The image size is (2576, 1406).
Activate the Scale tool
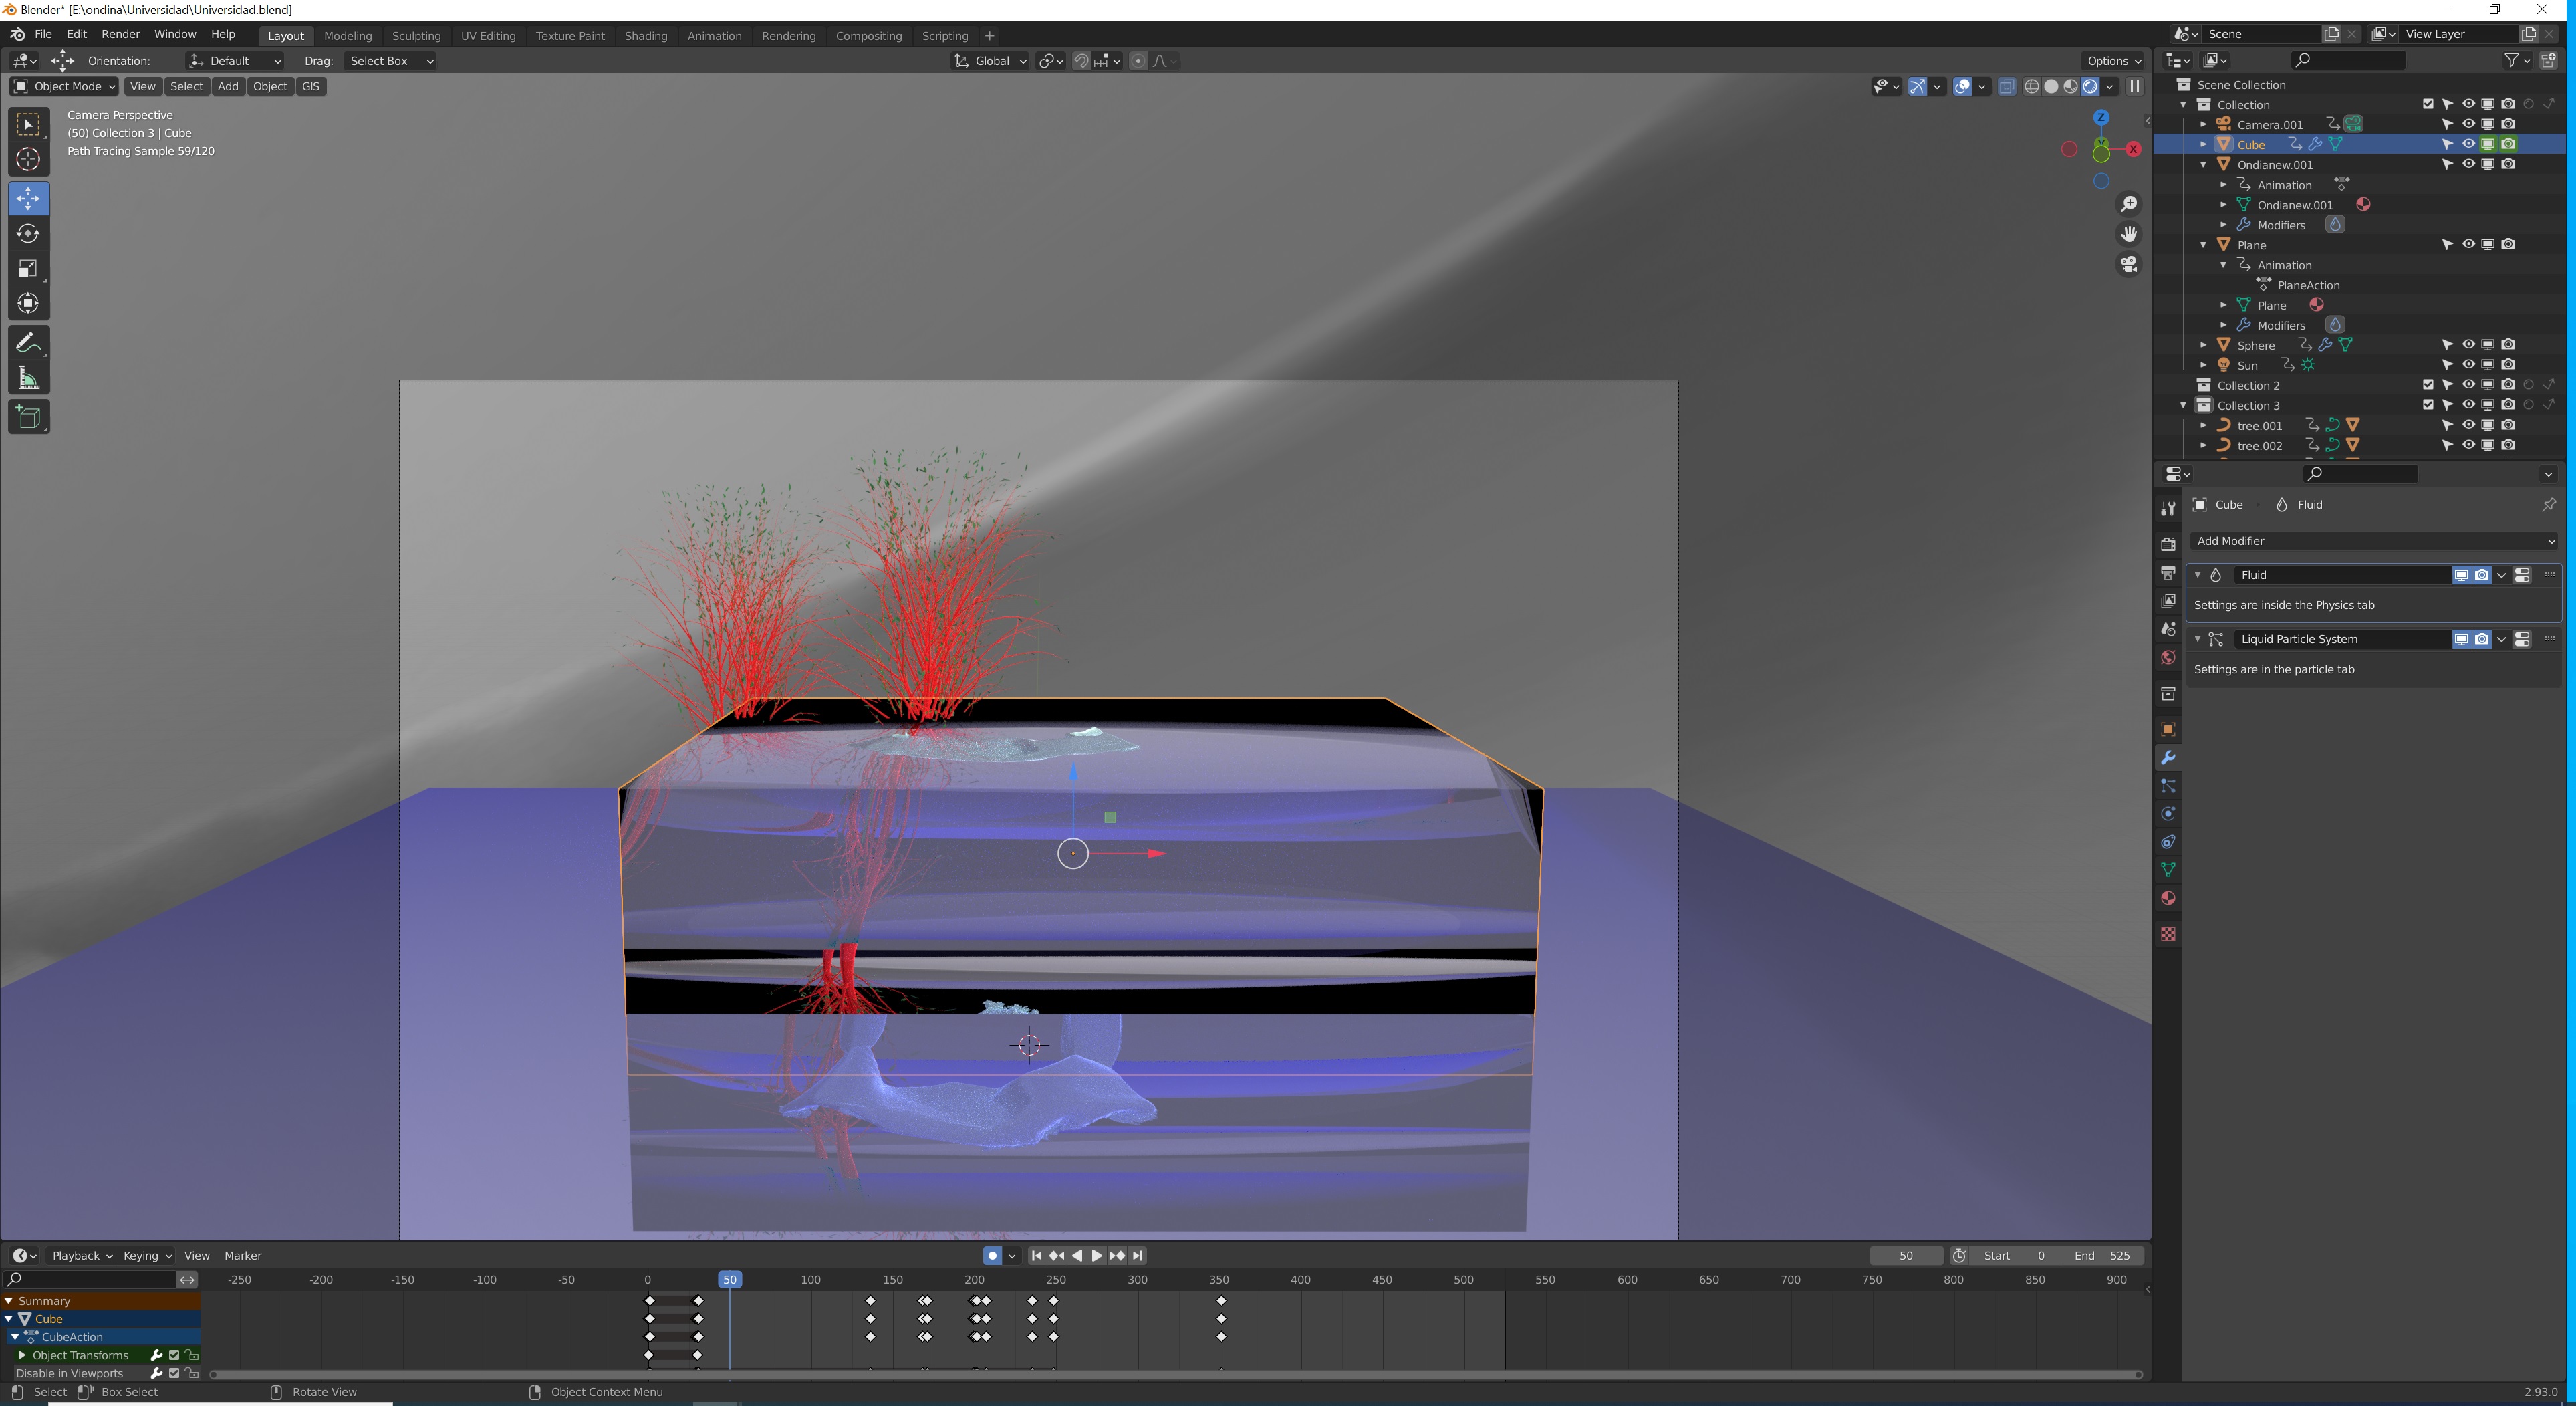point(28,269)
